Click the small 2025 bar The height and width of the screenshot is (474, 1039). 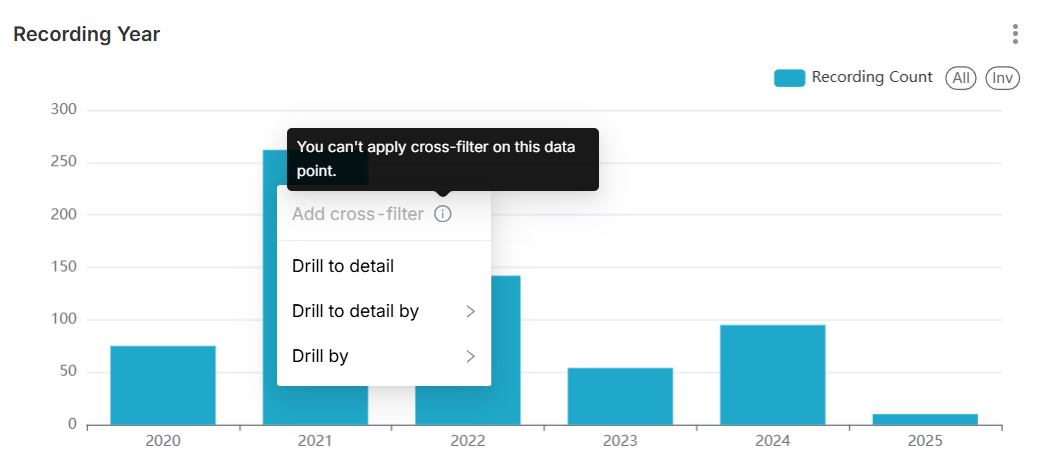click(925, 420)
